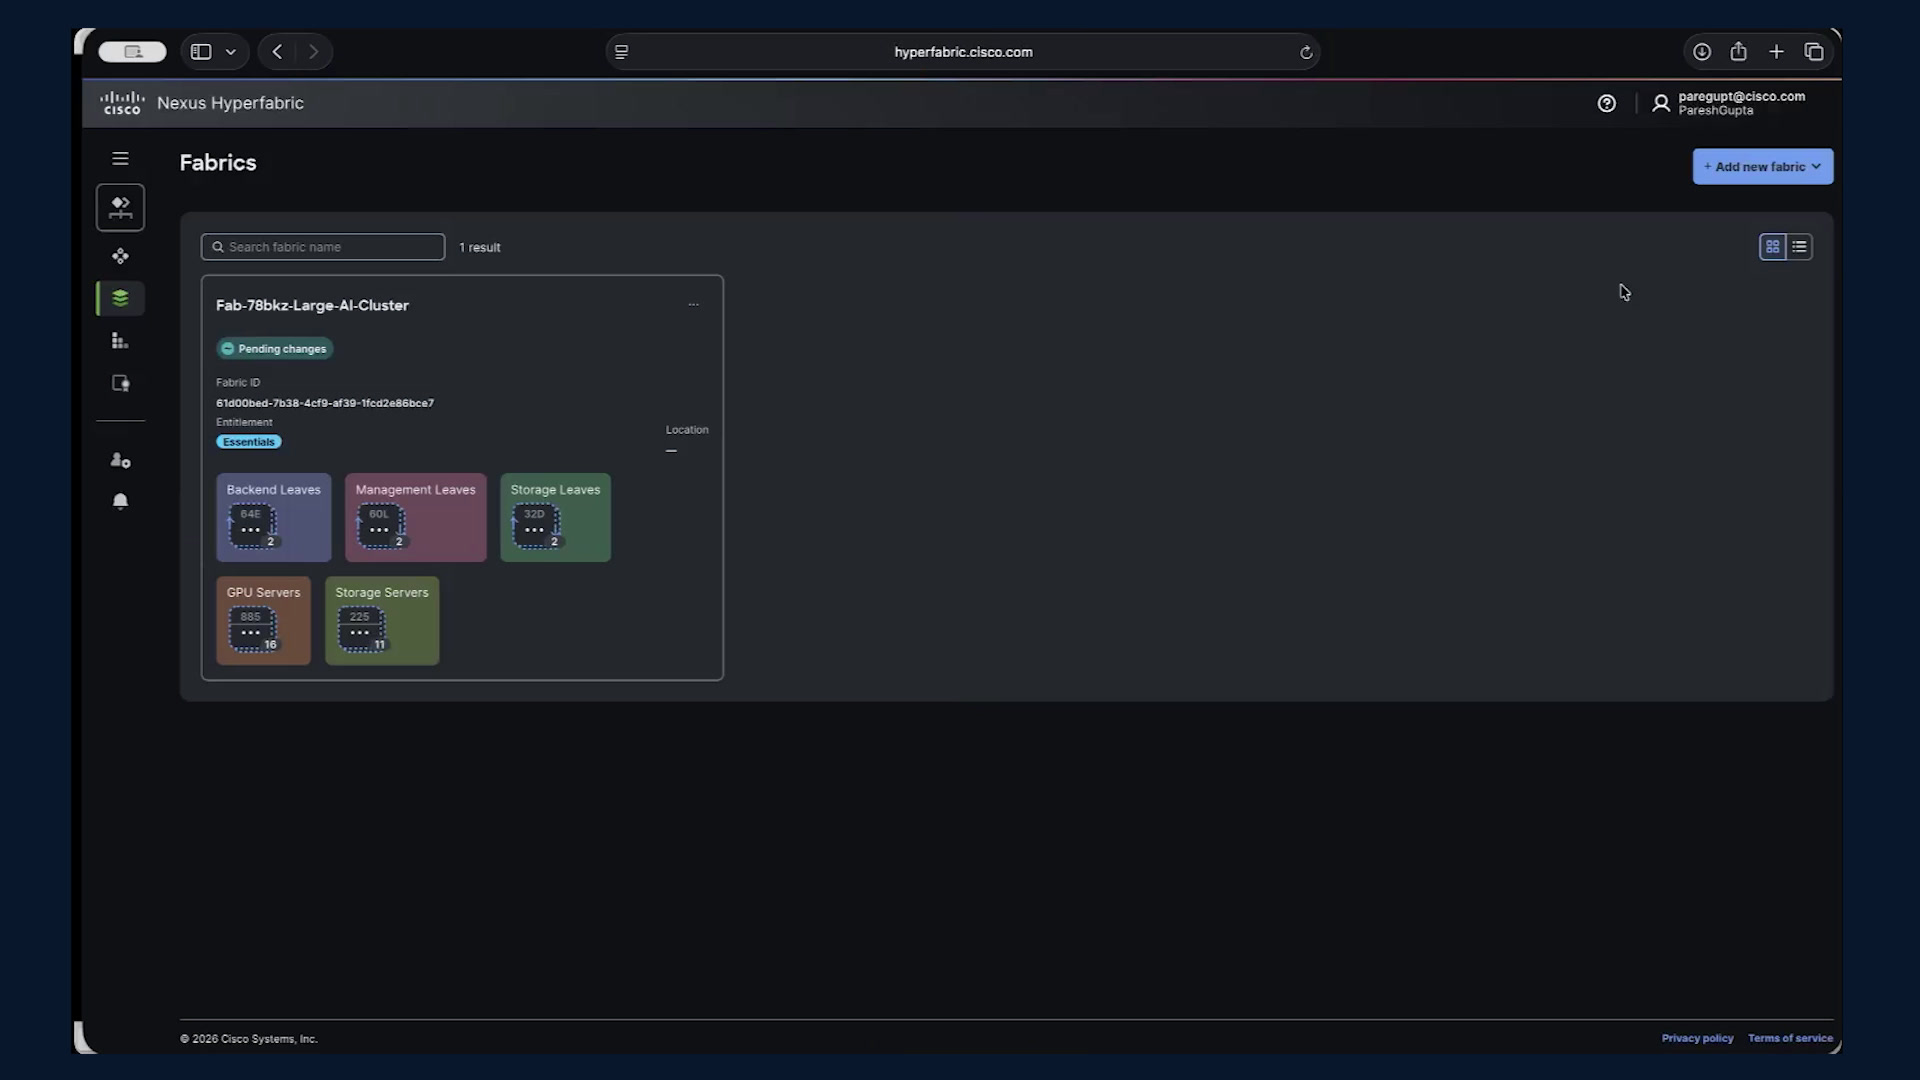Click the 885 device icon in GPU Servers
Viewport: 1920px width, 1080px height.
point(252,629)
